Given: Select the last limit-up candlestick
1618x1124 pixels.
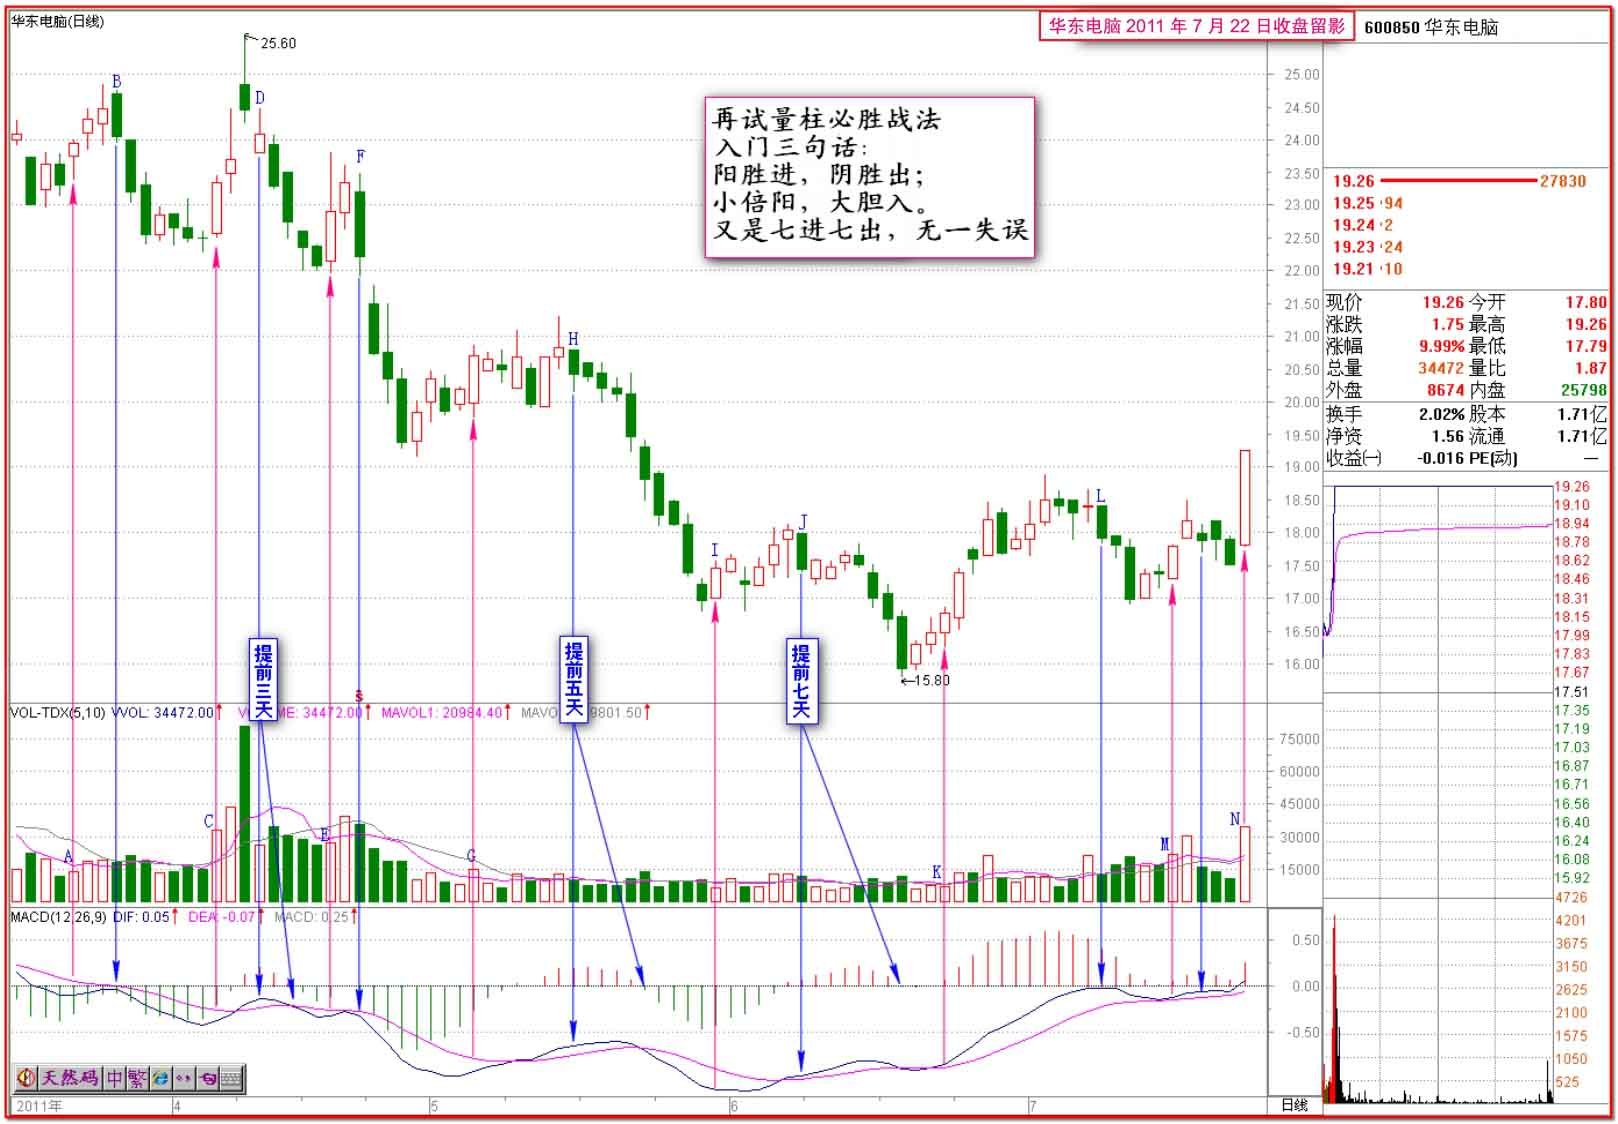Looking at the screenshot, I should click(1245, 498).
